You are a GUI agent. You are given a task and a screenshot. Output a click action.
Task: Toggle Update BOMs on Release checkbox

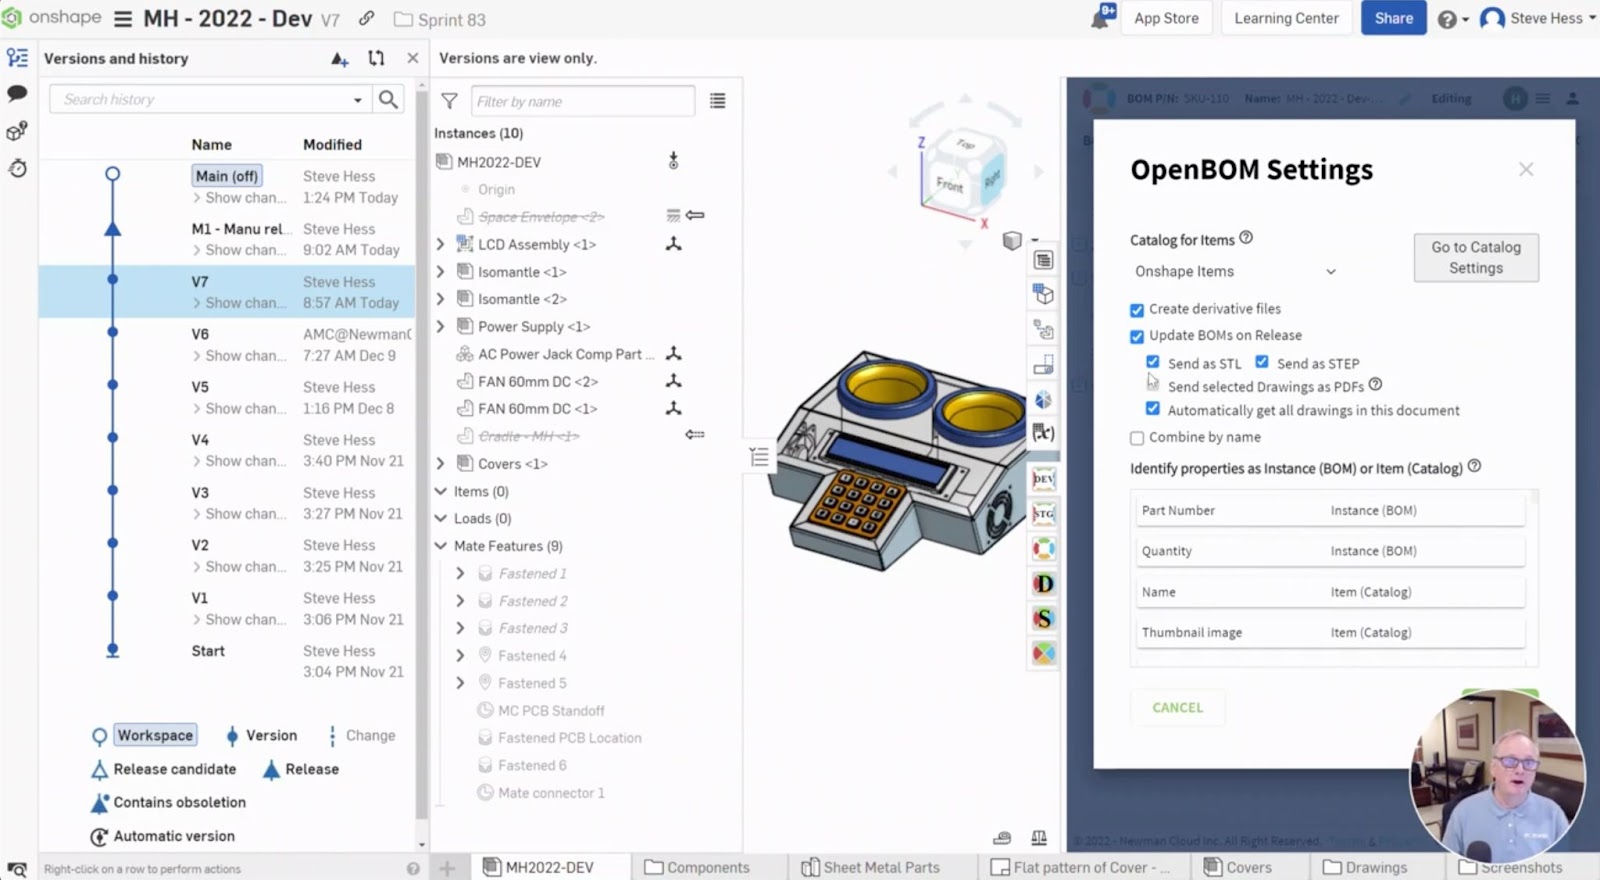click(1137, 336)
